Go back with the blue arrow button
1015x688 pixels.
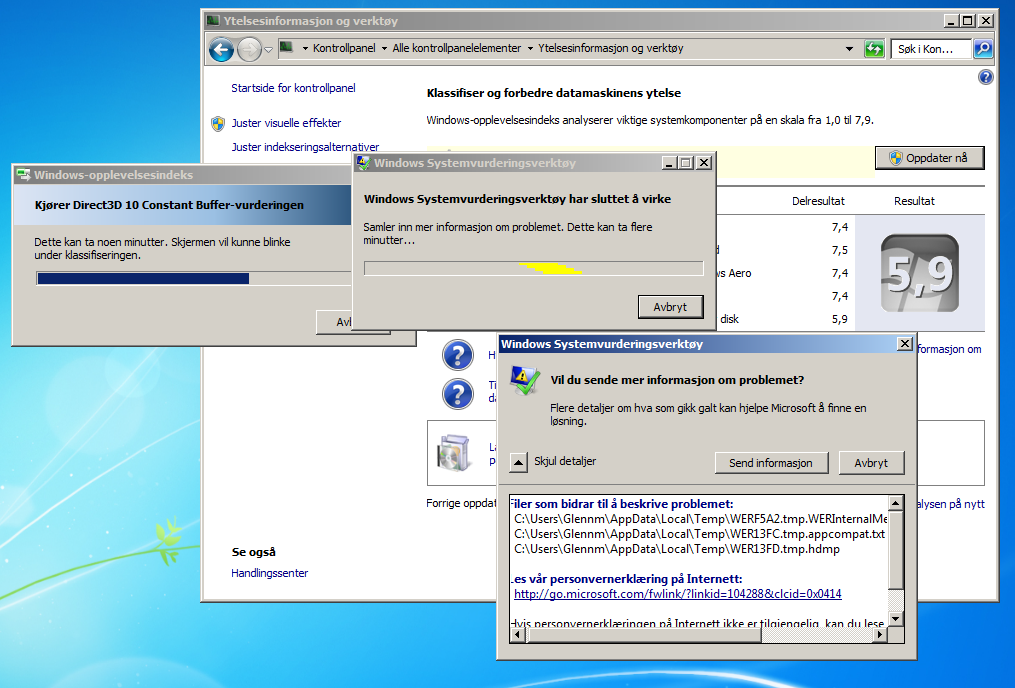click(x=221, y=49)
